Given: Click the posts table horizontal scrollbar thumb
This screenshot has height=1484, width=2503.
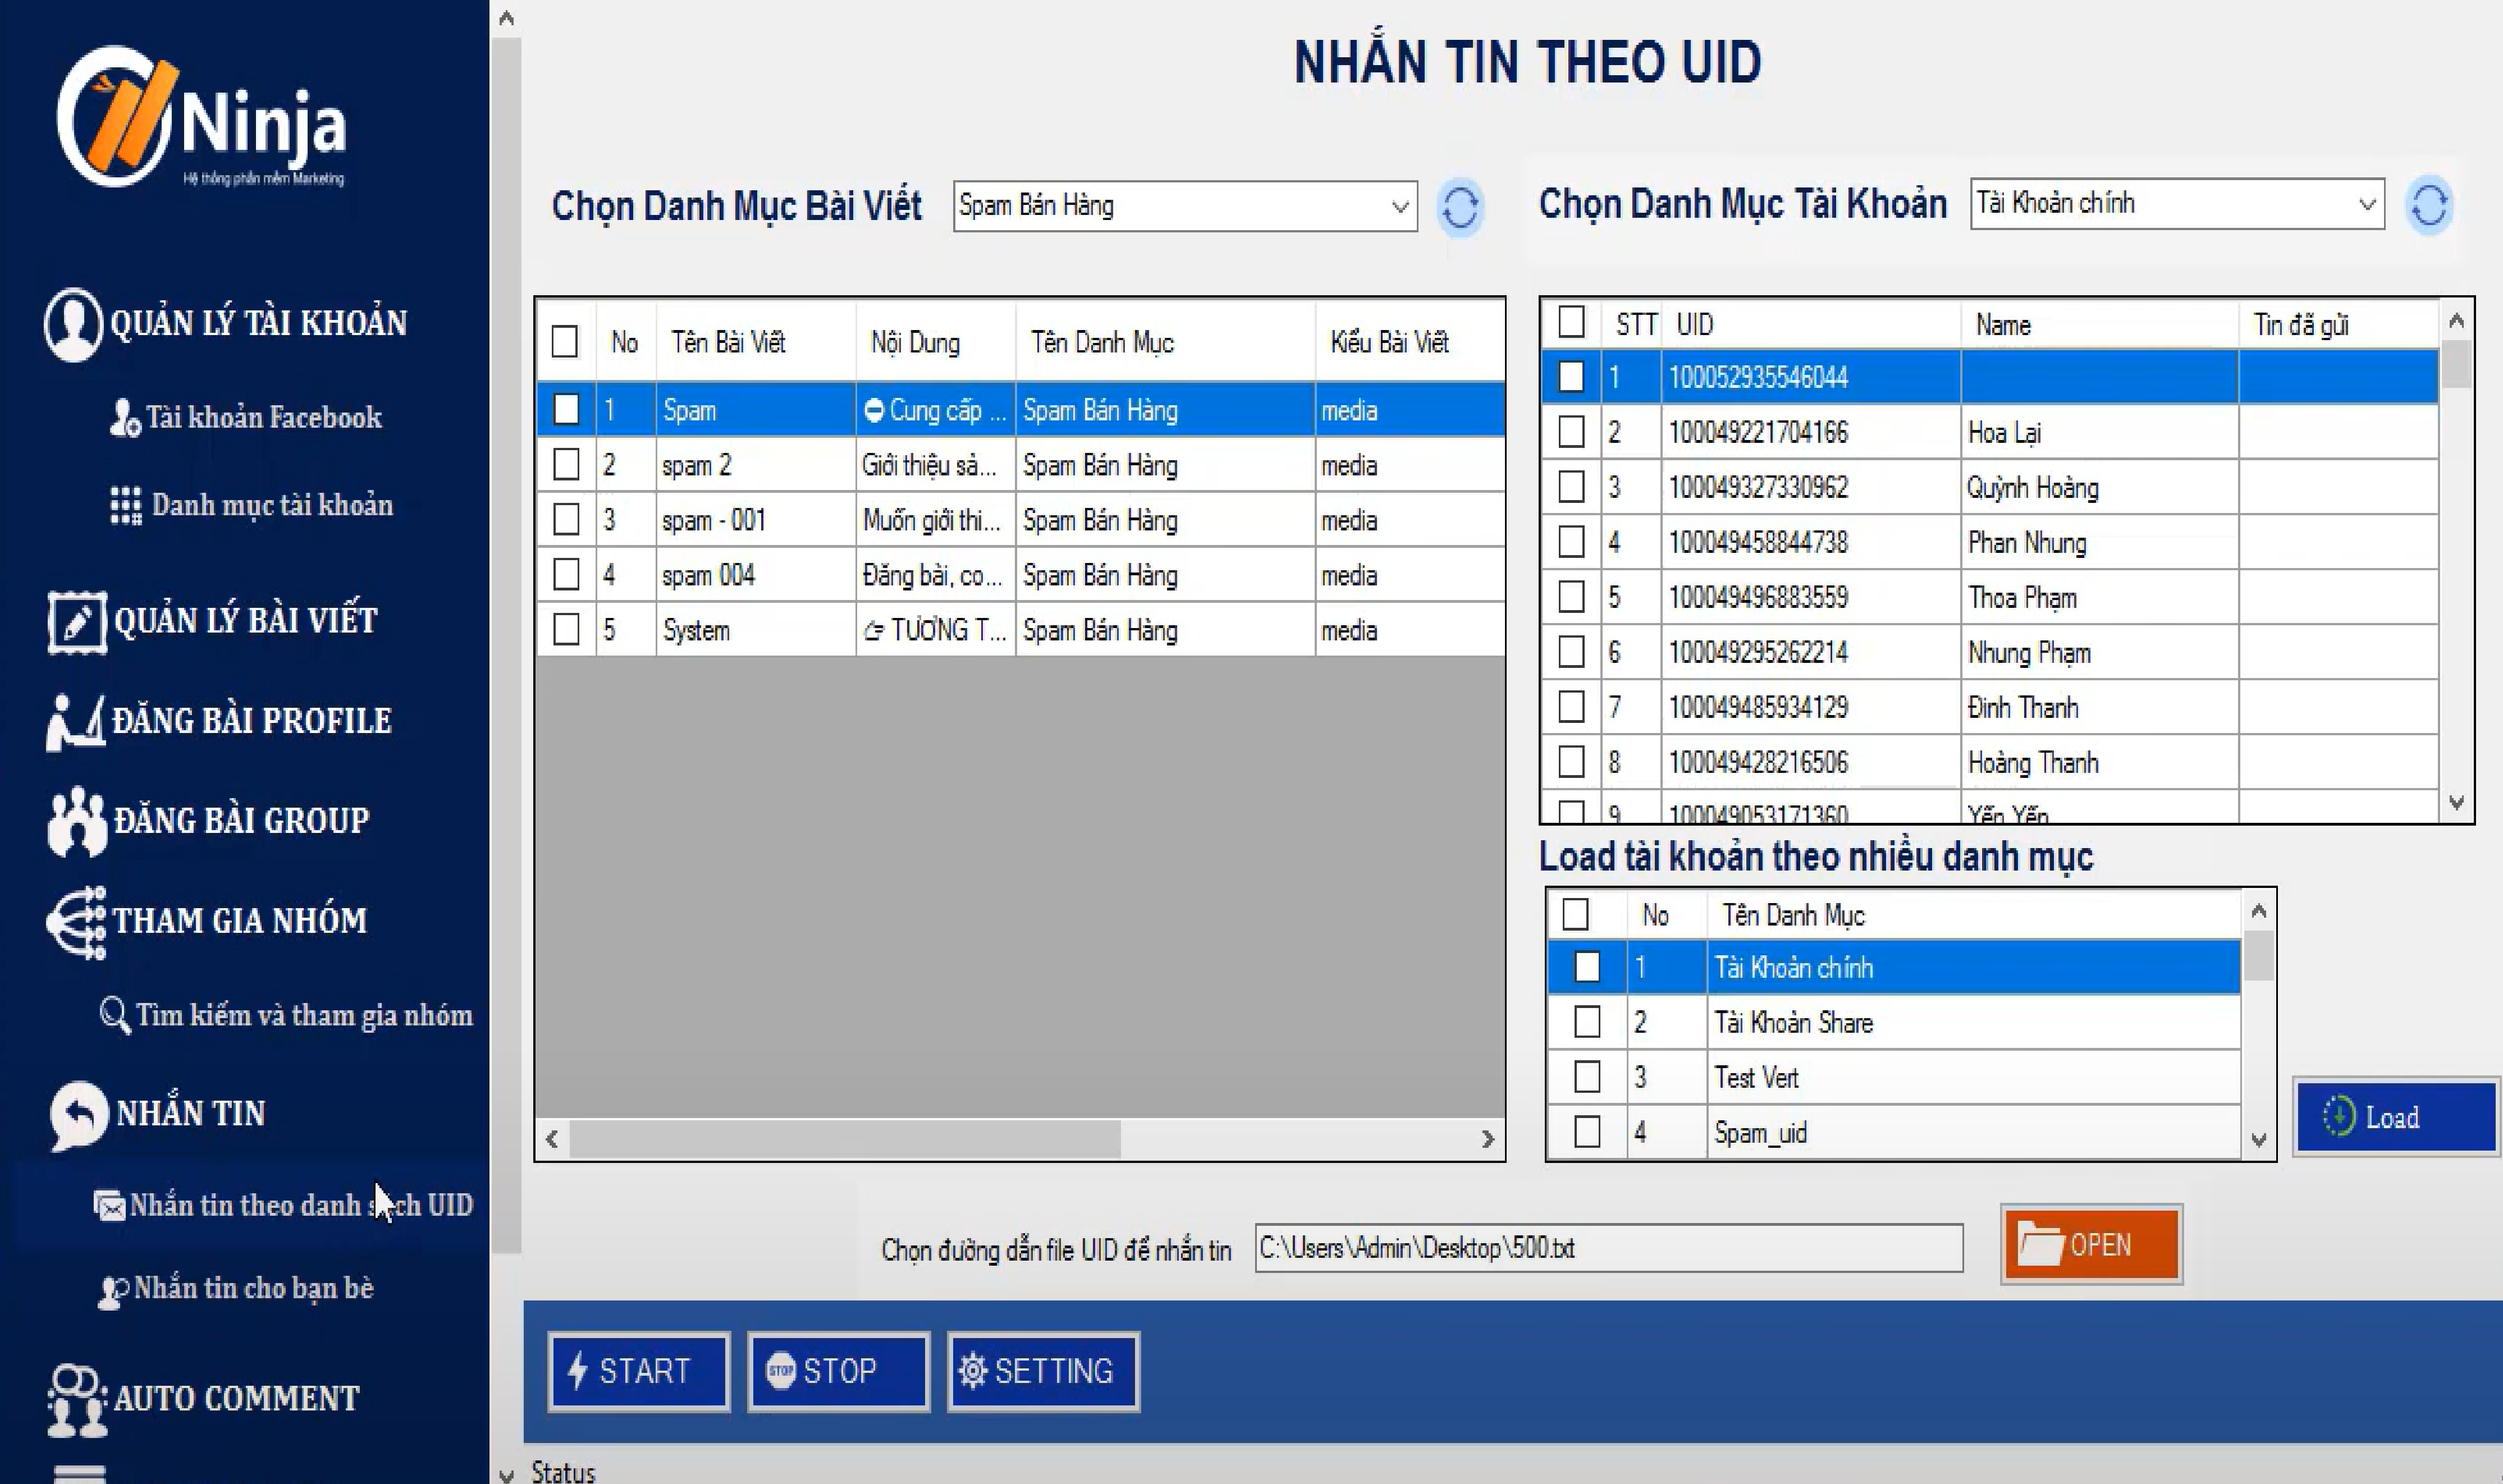Looking at the screenshot, I should click(845, 1139).
